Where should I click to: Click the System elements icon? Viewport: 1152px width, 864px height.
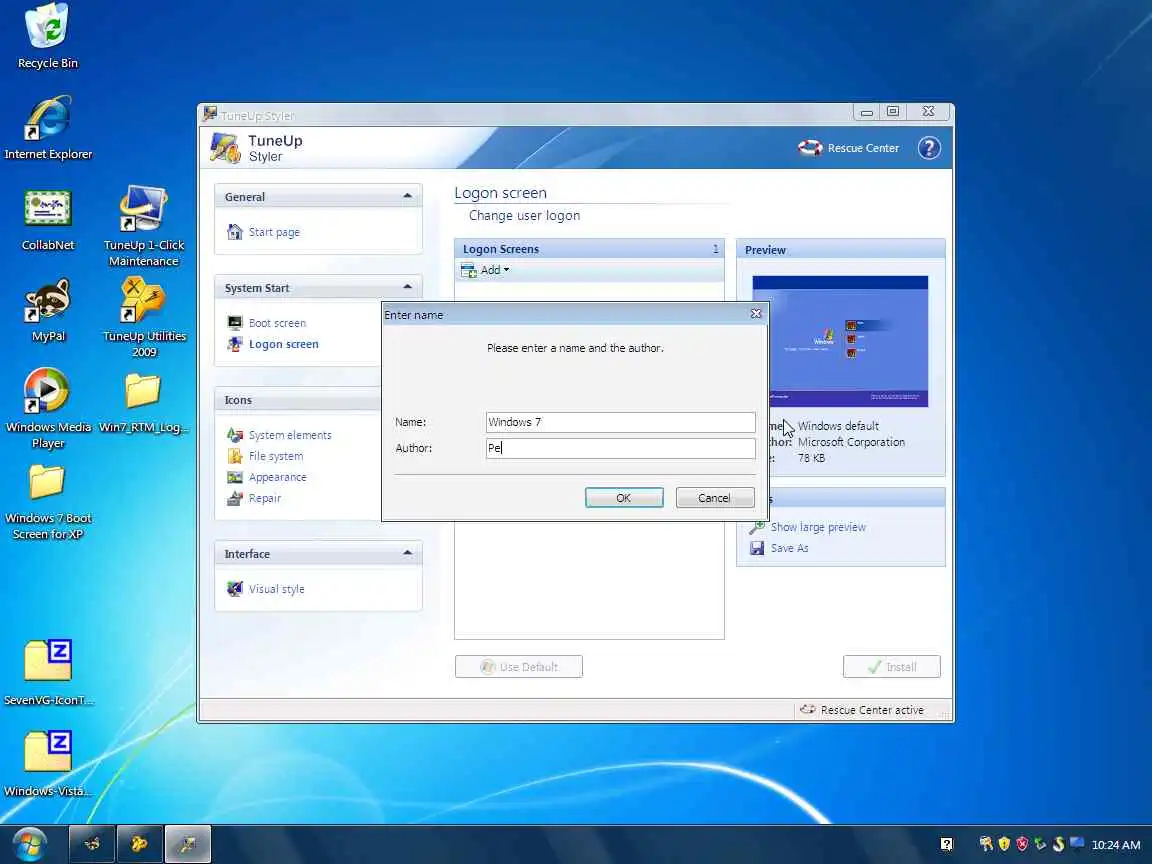pos(234,435)
